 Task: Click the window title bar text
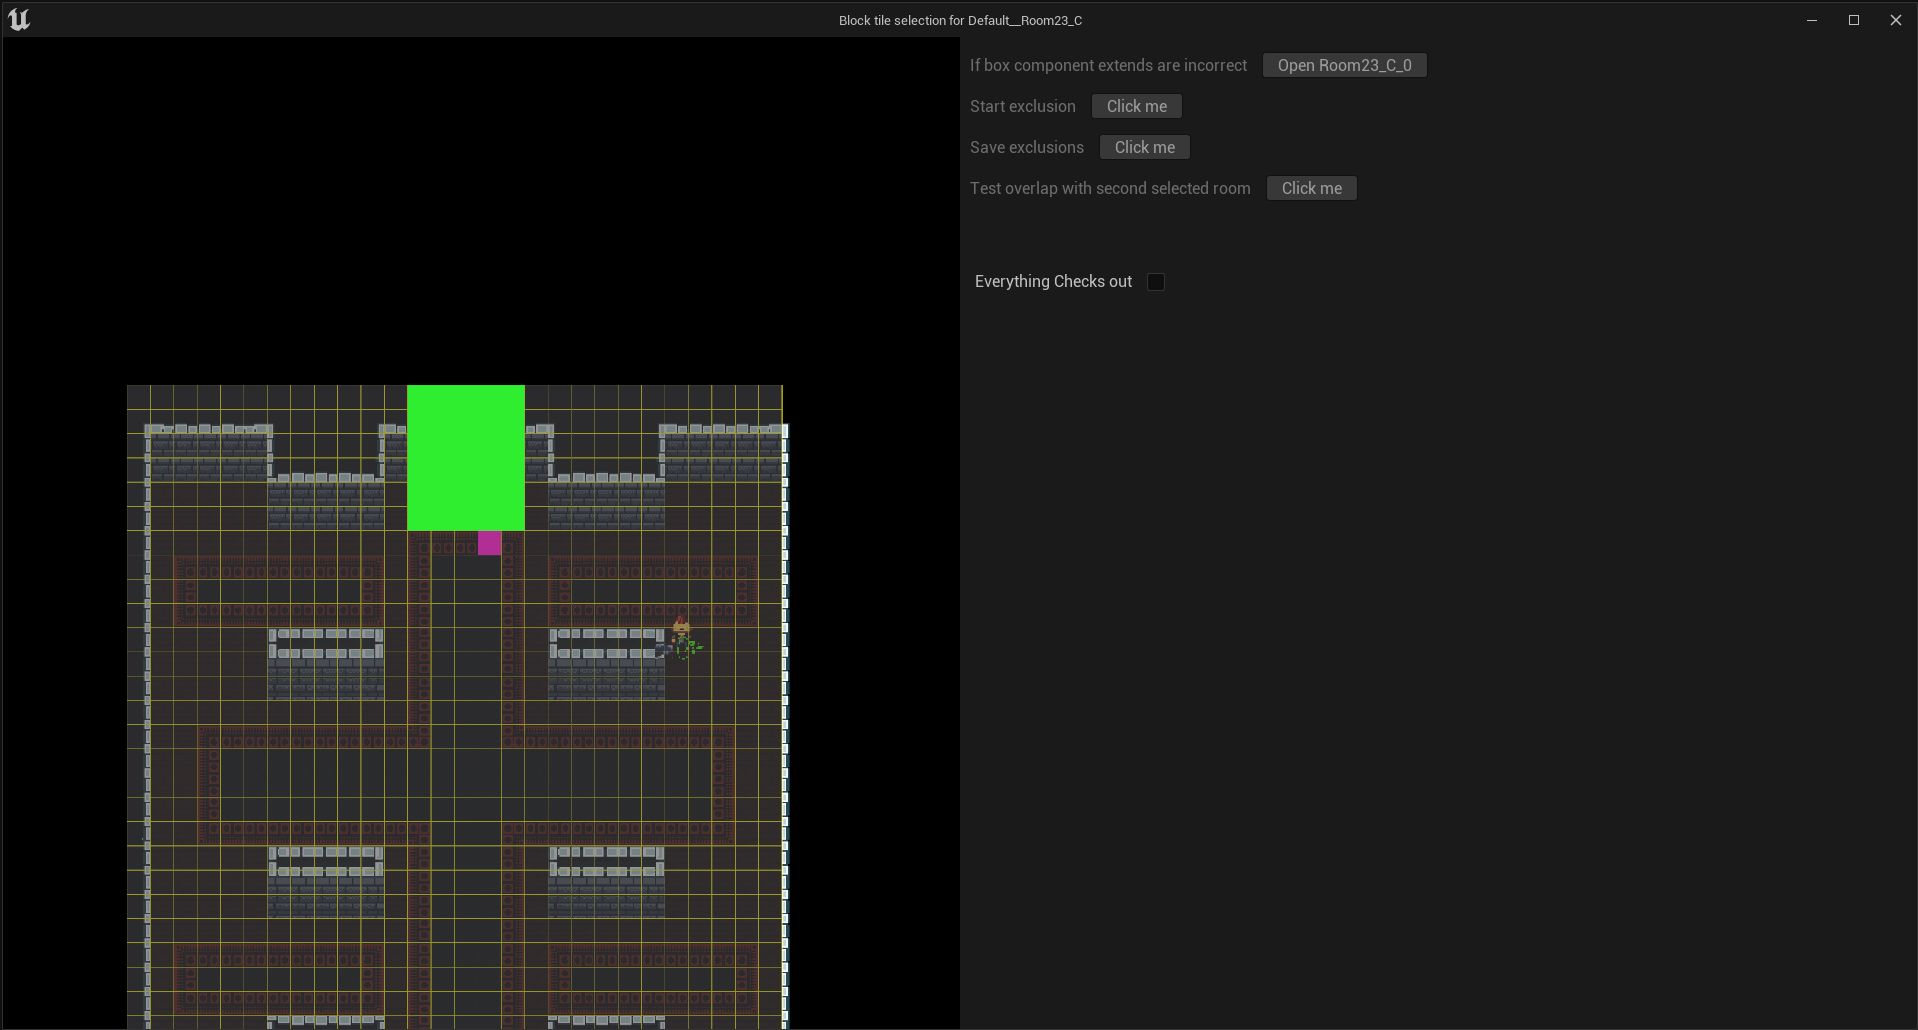pyautogui.click(x=959, y=20)
